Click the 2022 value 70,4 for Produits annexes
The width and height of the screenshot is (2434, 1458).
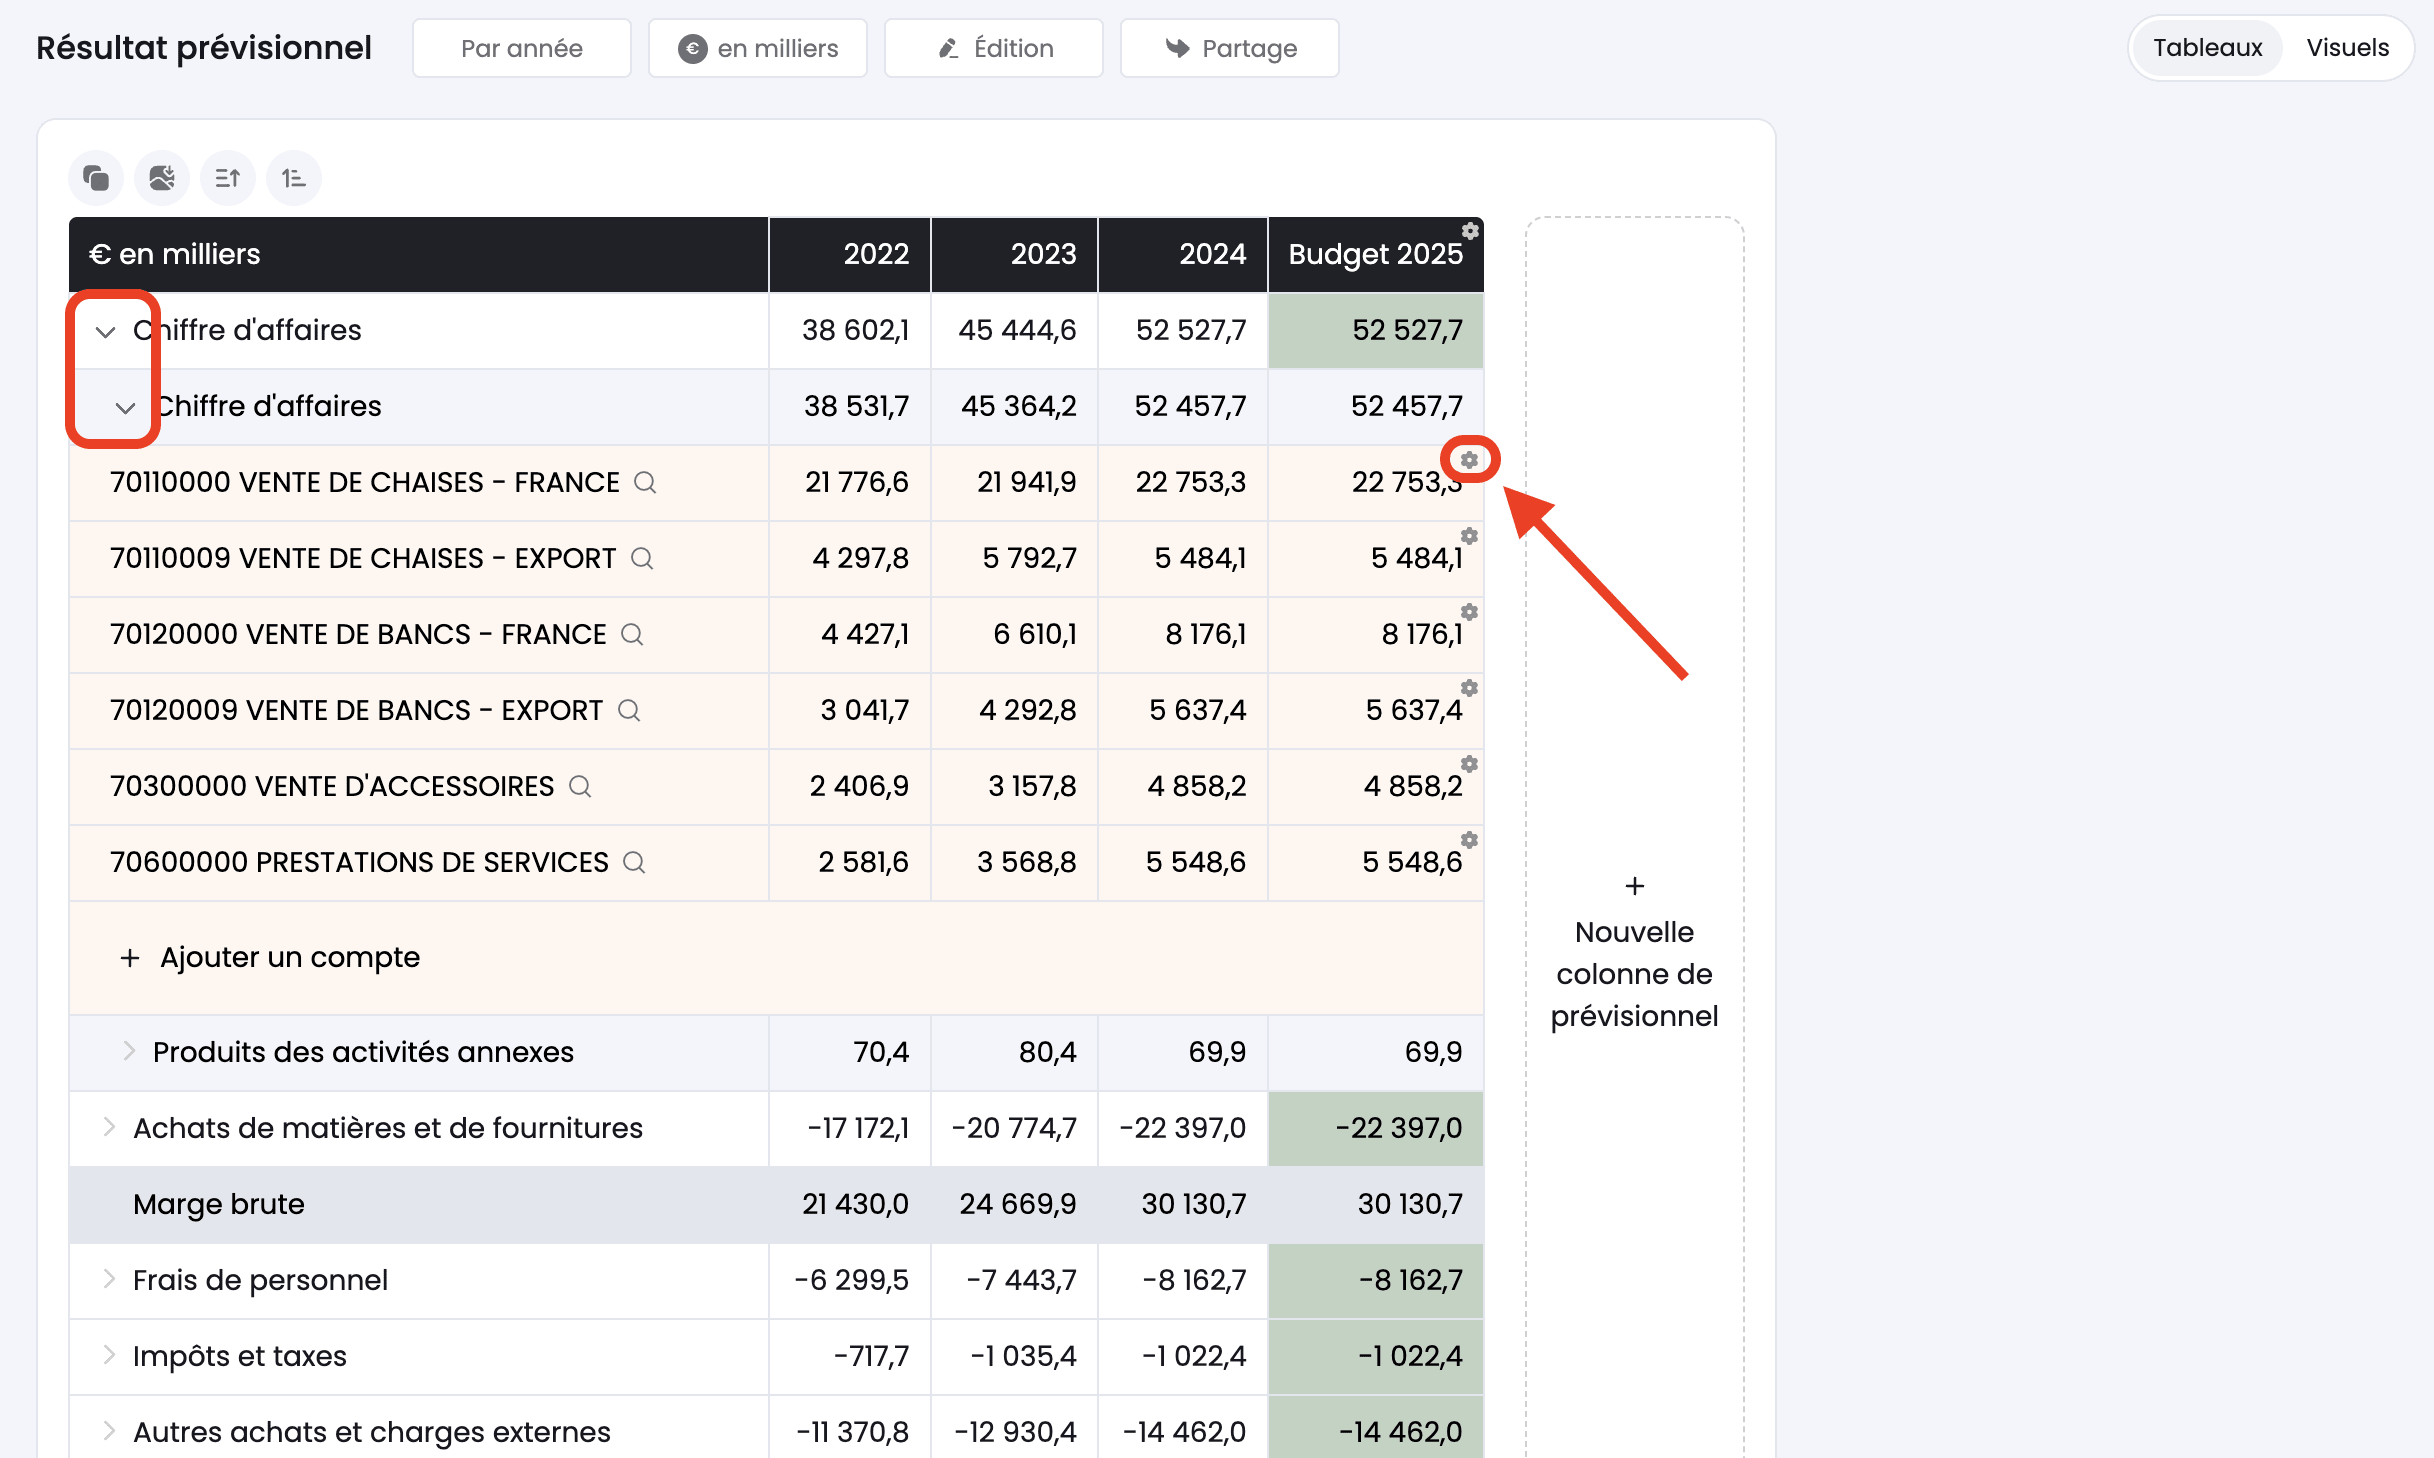coord(881,1052)
